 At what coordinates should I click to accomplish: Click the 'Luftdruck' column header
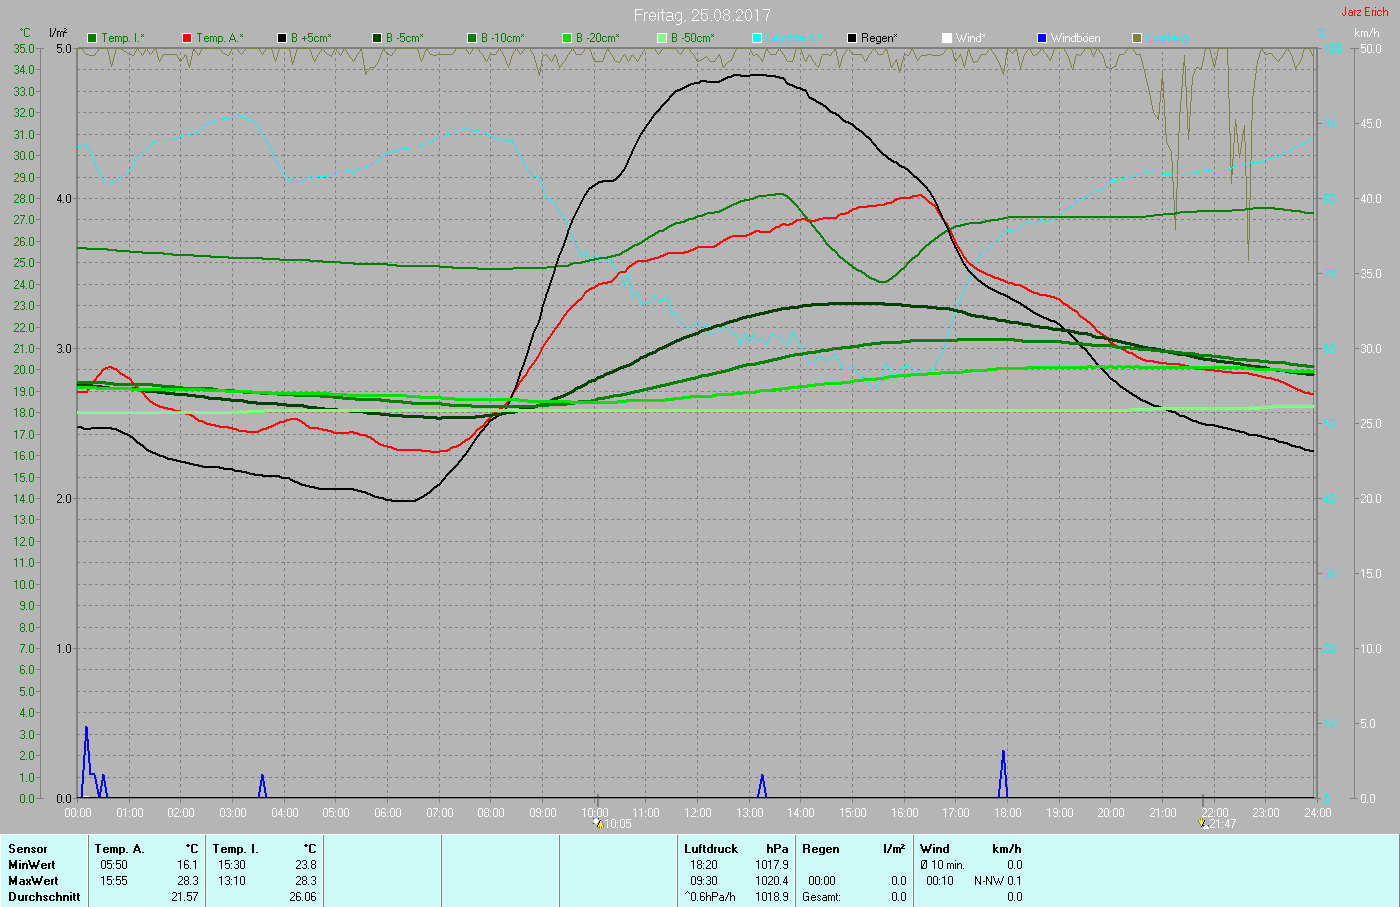click(x=711, y=849)
